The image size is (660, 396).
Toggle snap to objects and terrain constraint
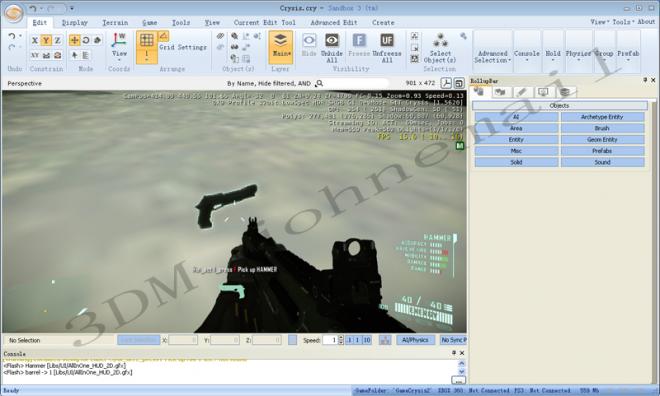[x=58, y=55]
